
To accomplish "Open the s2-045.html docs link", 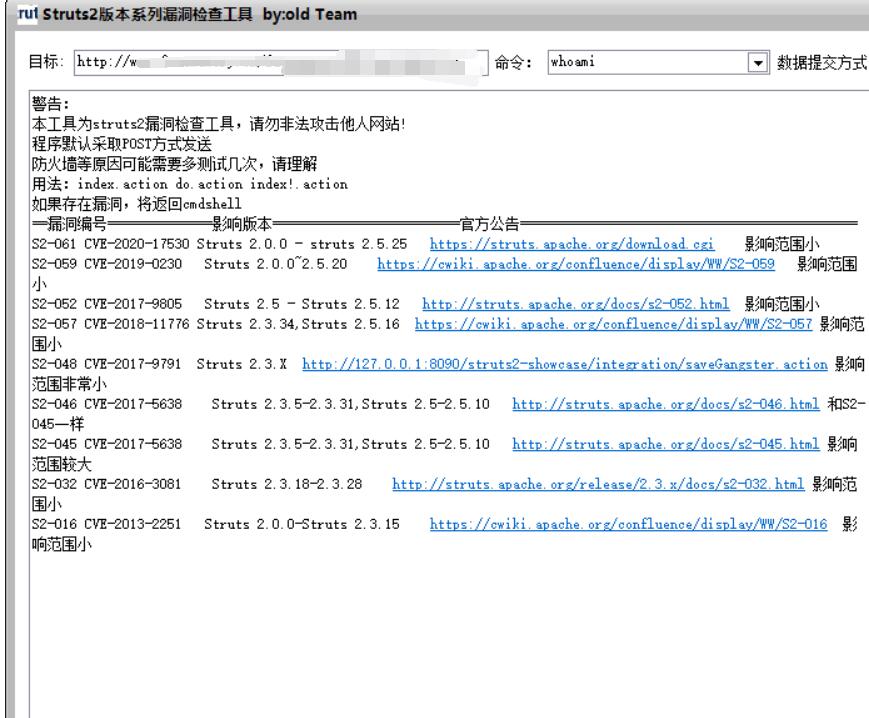I will click(x=666, y=444).
